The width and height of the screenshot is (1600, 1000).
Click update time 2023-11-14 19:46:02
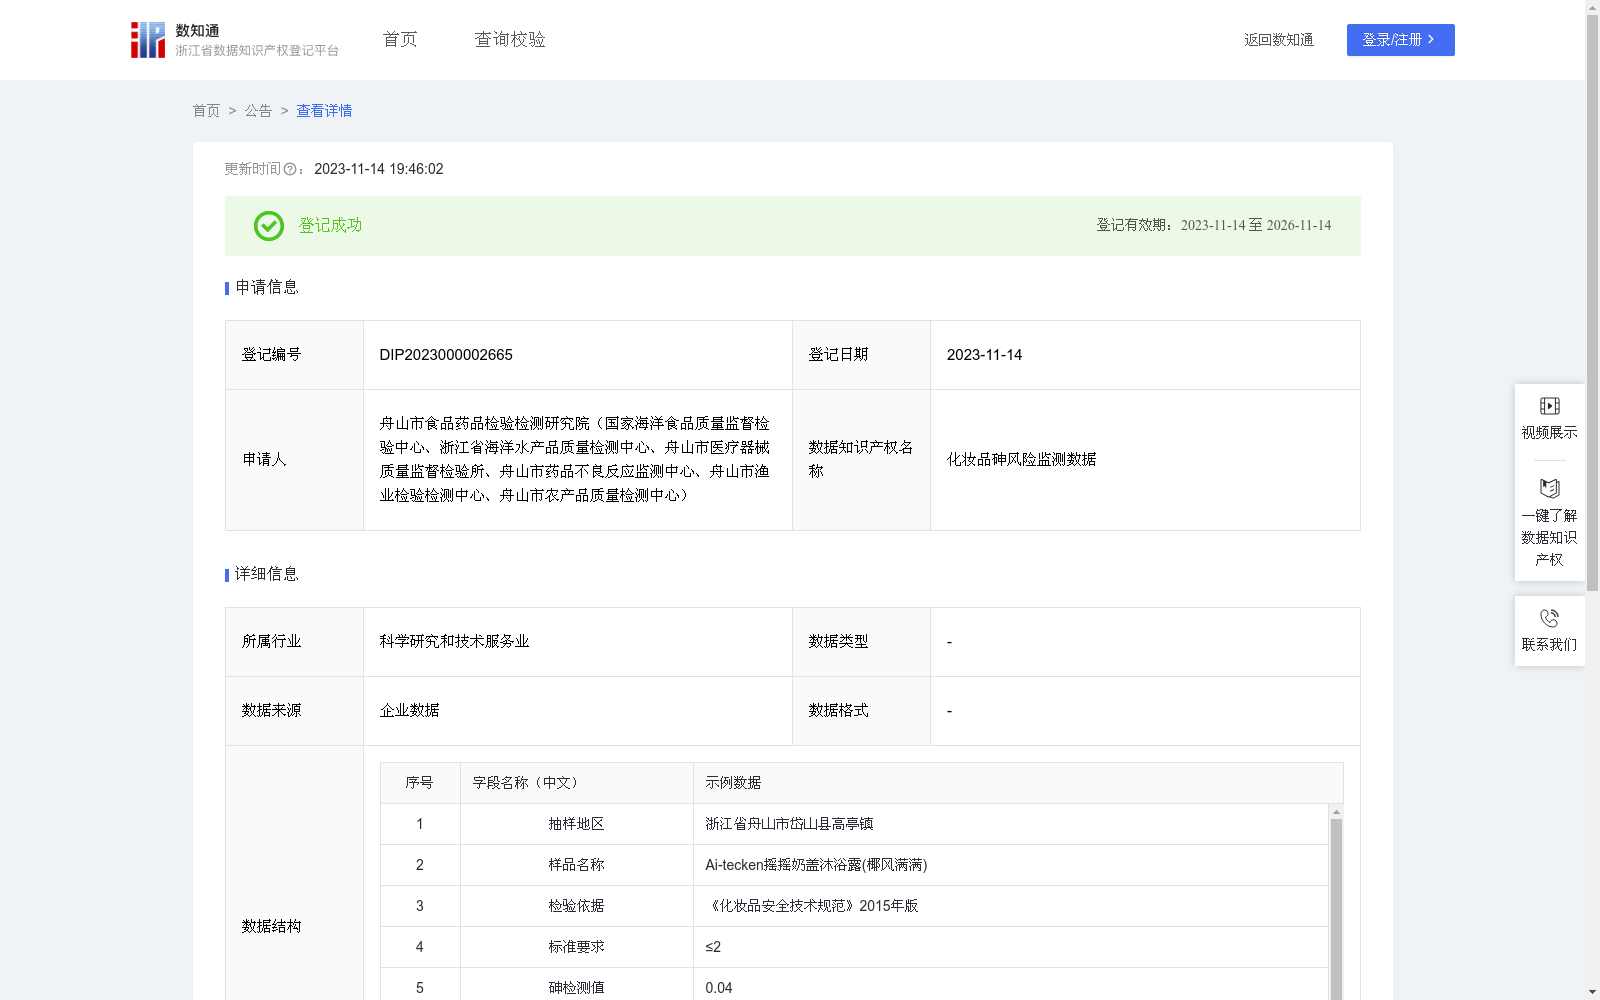click(379, 170)
